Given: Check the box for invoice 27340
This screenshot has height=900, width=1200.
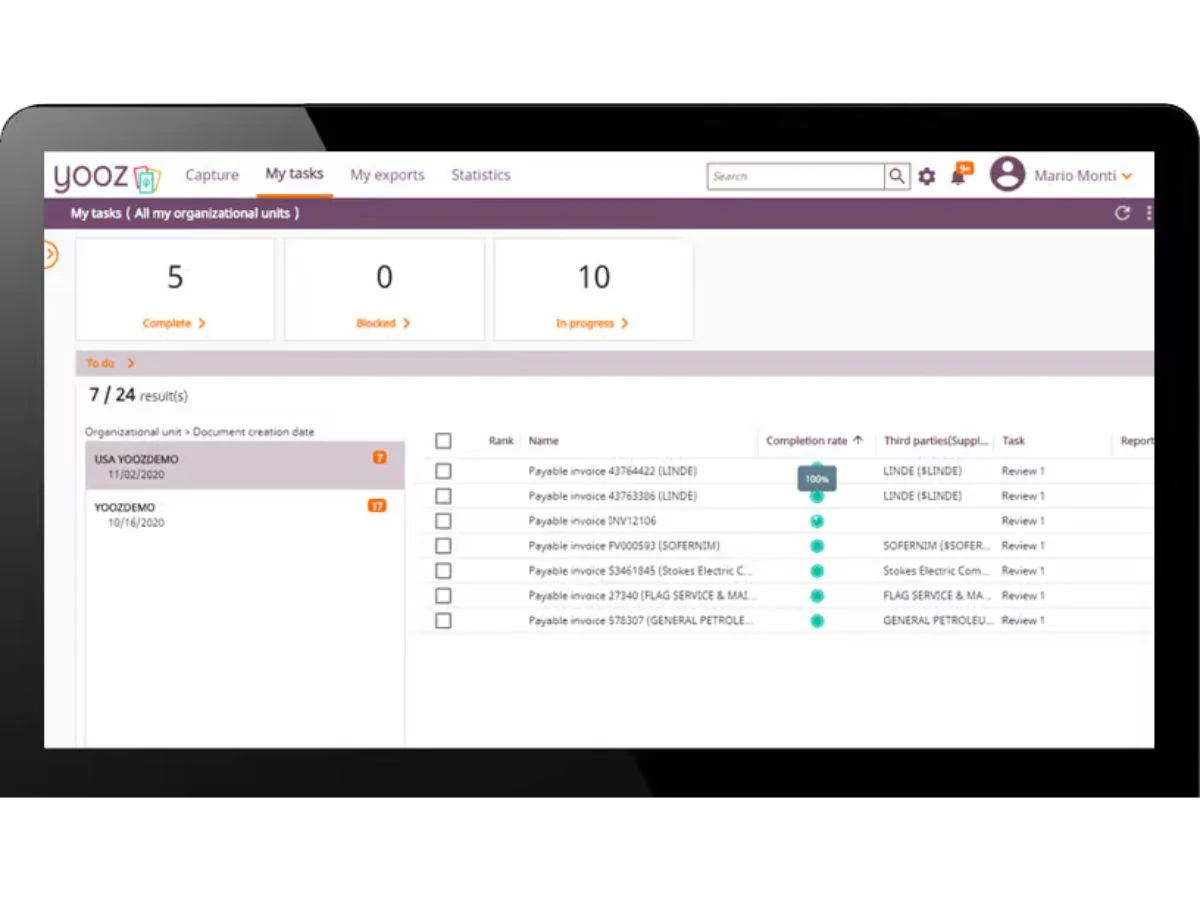Looking at the screenshot, I should coord(443,596).
